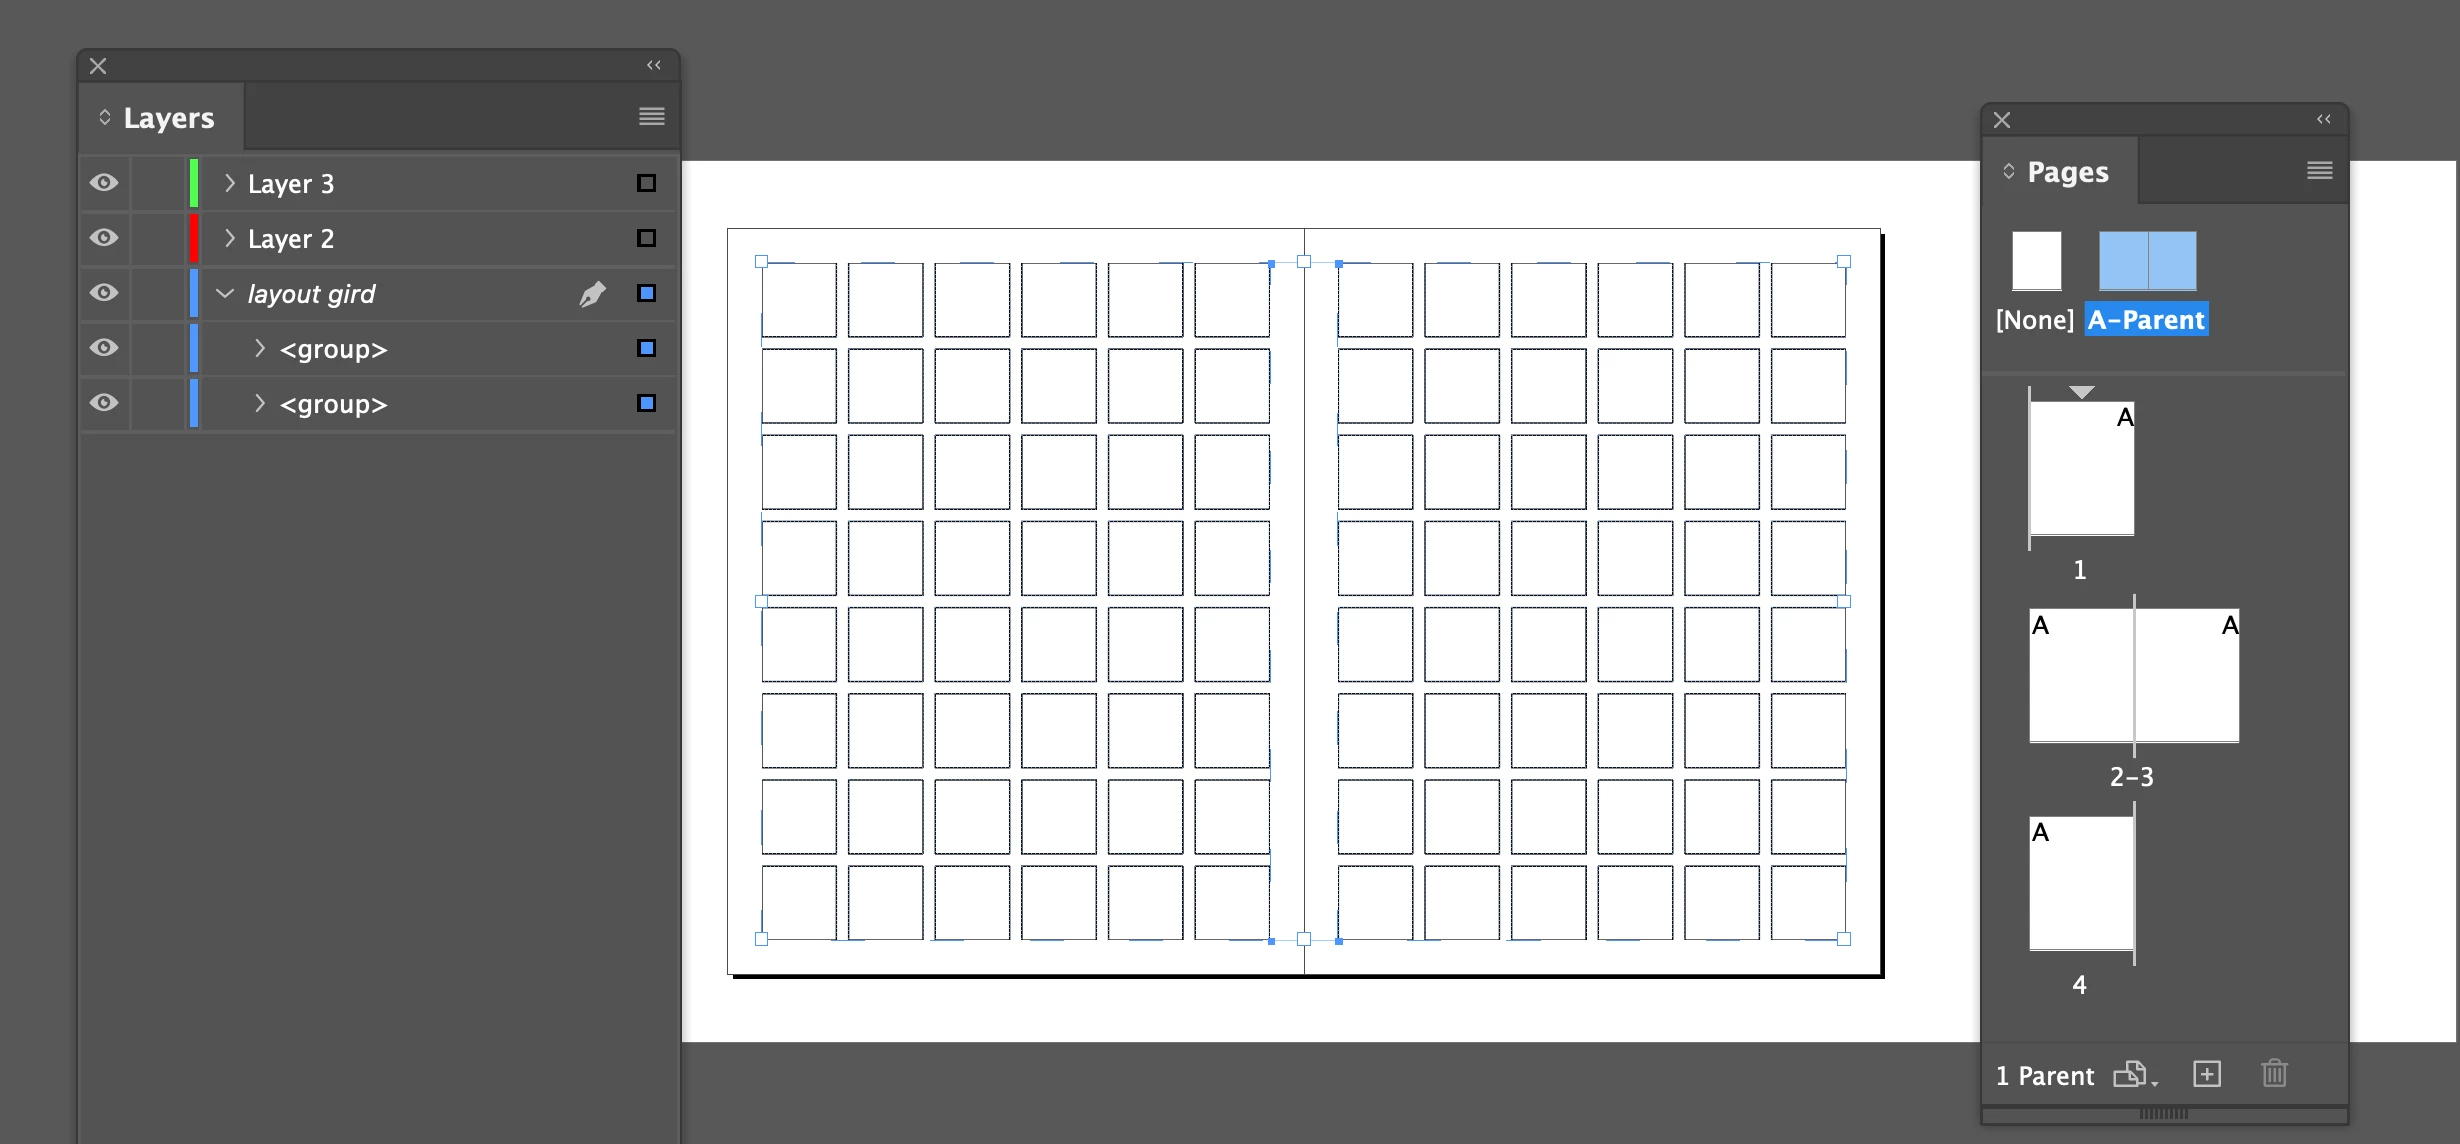Click the delete selected pages trash icon

point(2273,1074)
